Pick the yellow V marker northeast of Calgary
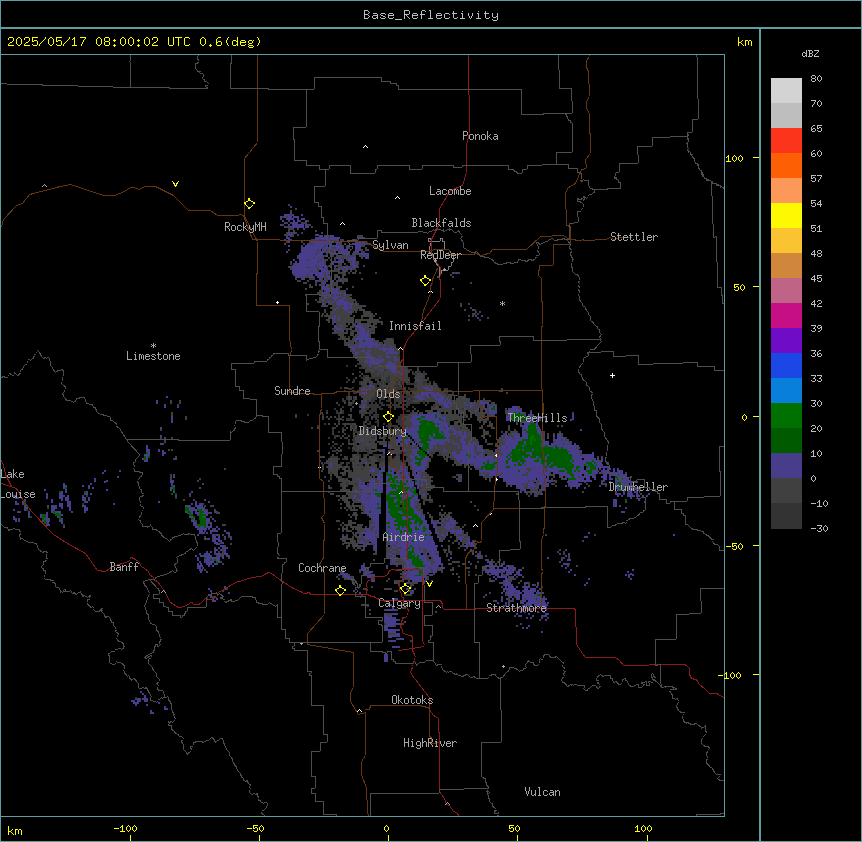862x842 pixels. pos(429,584)
